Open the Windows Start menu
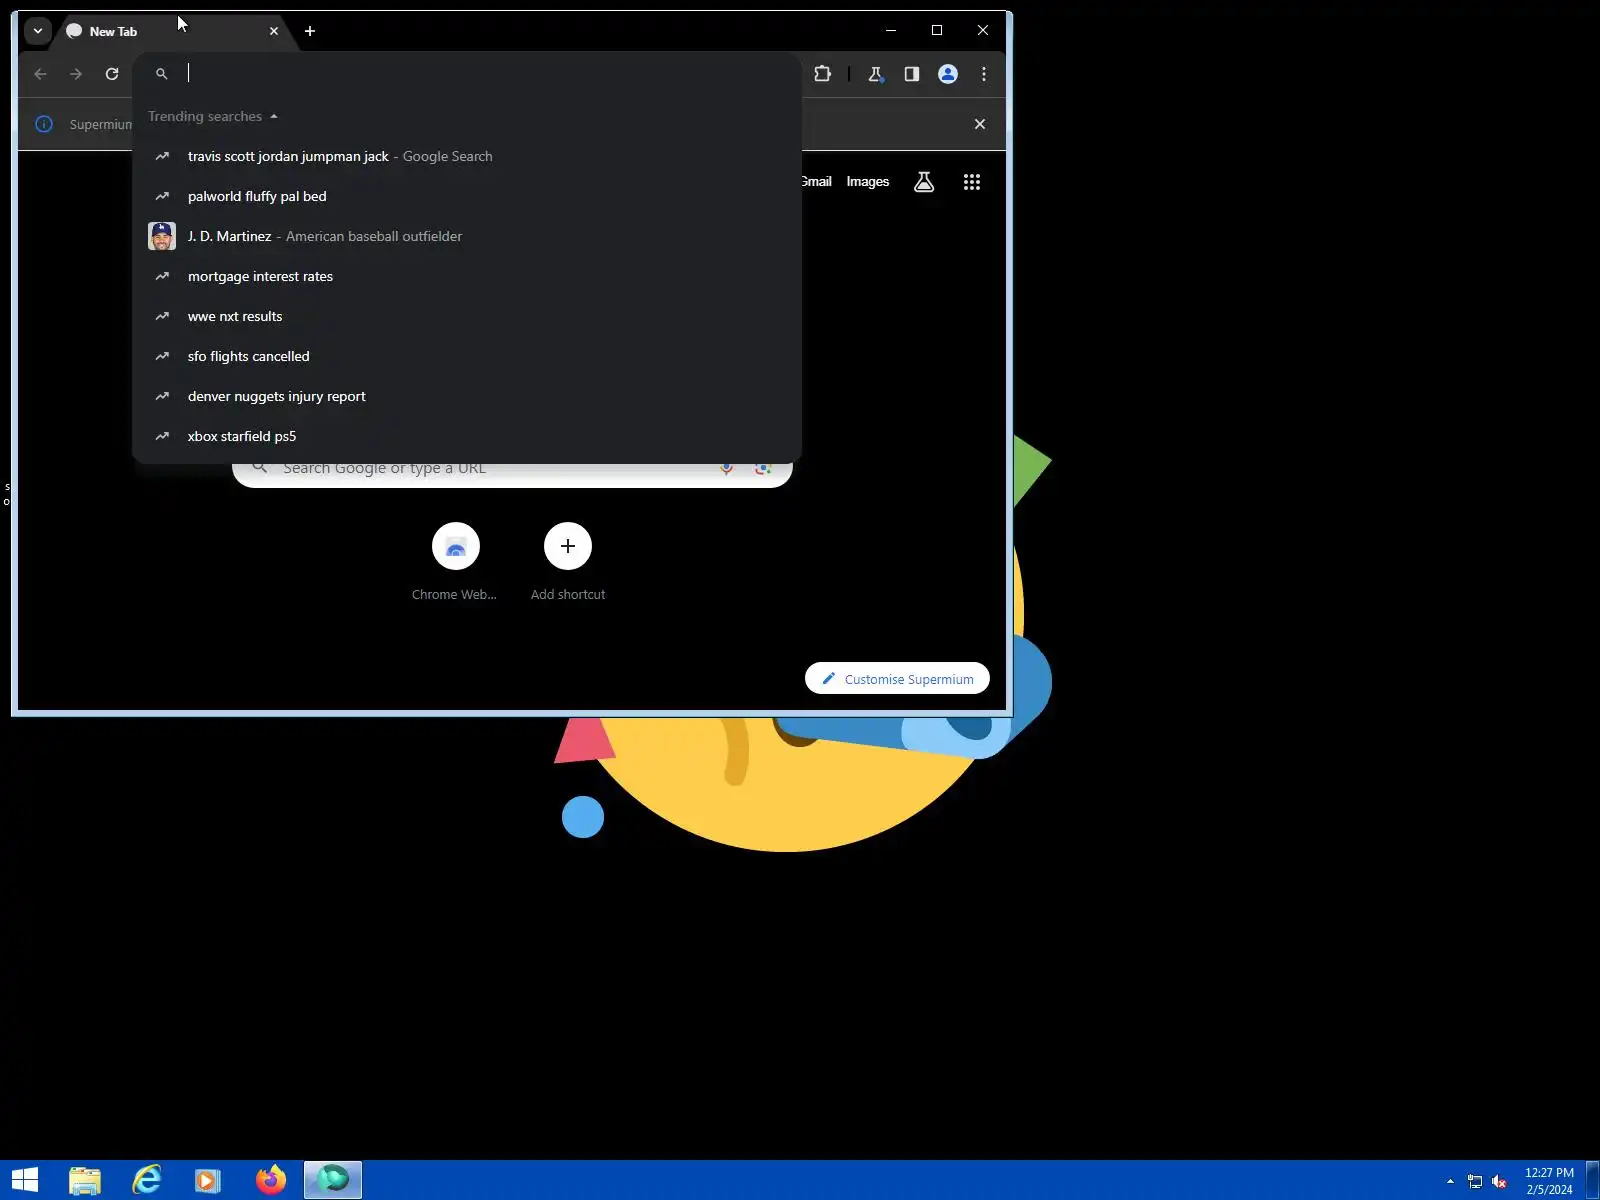The image size is (1600, 1200). [x=24, y=1180]
